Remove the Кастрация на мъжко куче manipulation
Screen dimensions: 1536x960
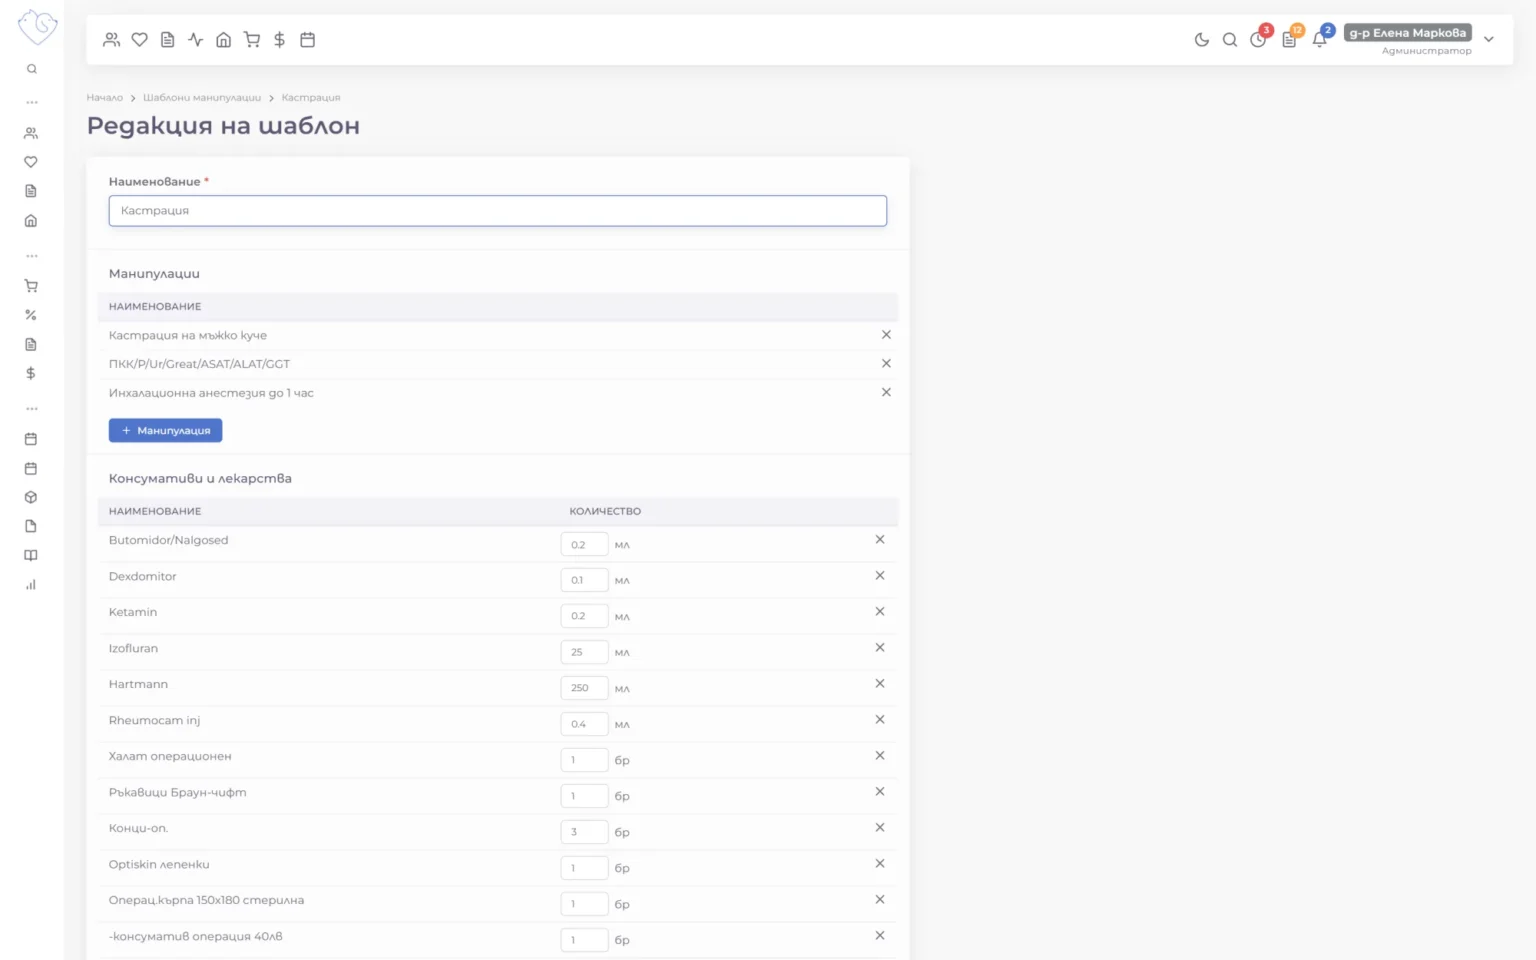pos(886,335)
